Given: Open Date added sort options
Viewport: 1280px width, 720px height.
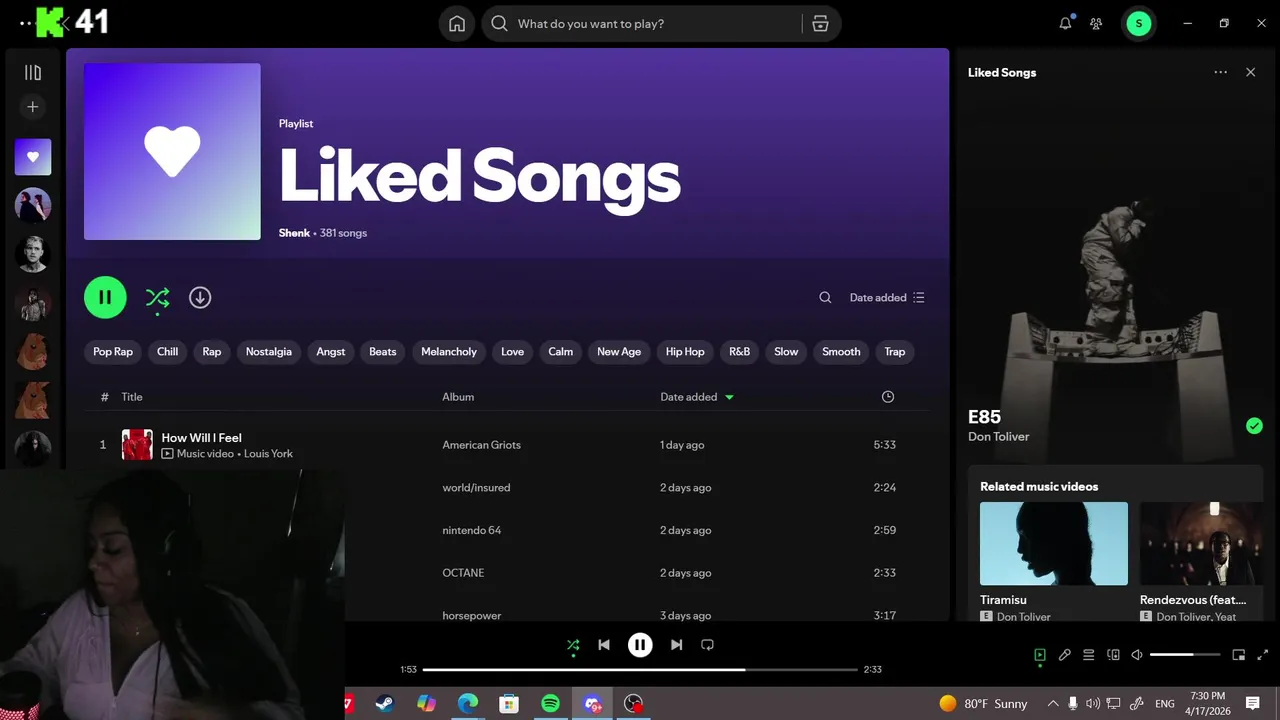Looking at the screenshot, I should click(x=887, y=297).
